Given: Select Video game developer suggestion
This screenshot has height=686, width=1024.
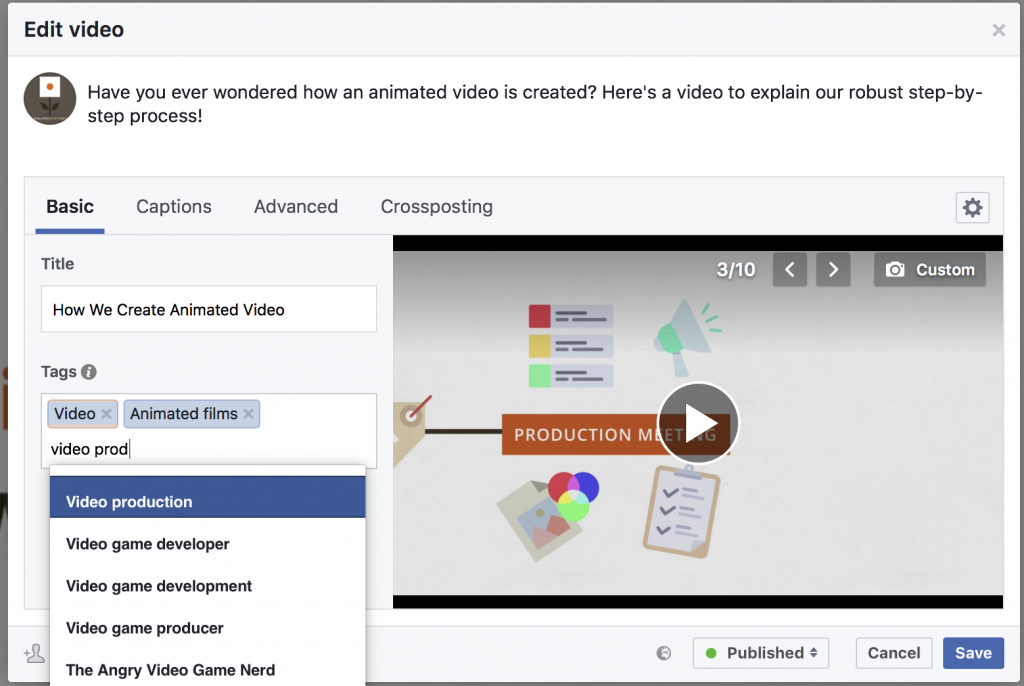Looking at the screenshot, I should (x=208, y=544).
